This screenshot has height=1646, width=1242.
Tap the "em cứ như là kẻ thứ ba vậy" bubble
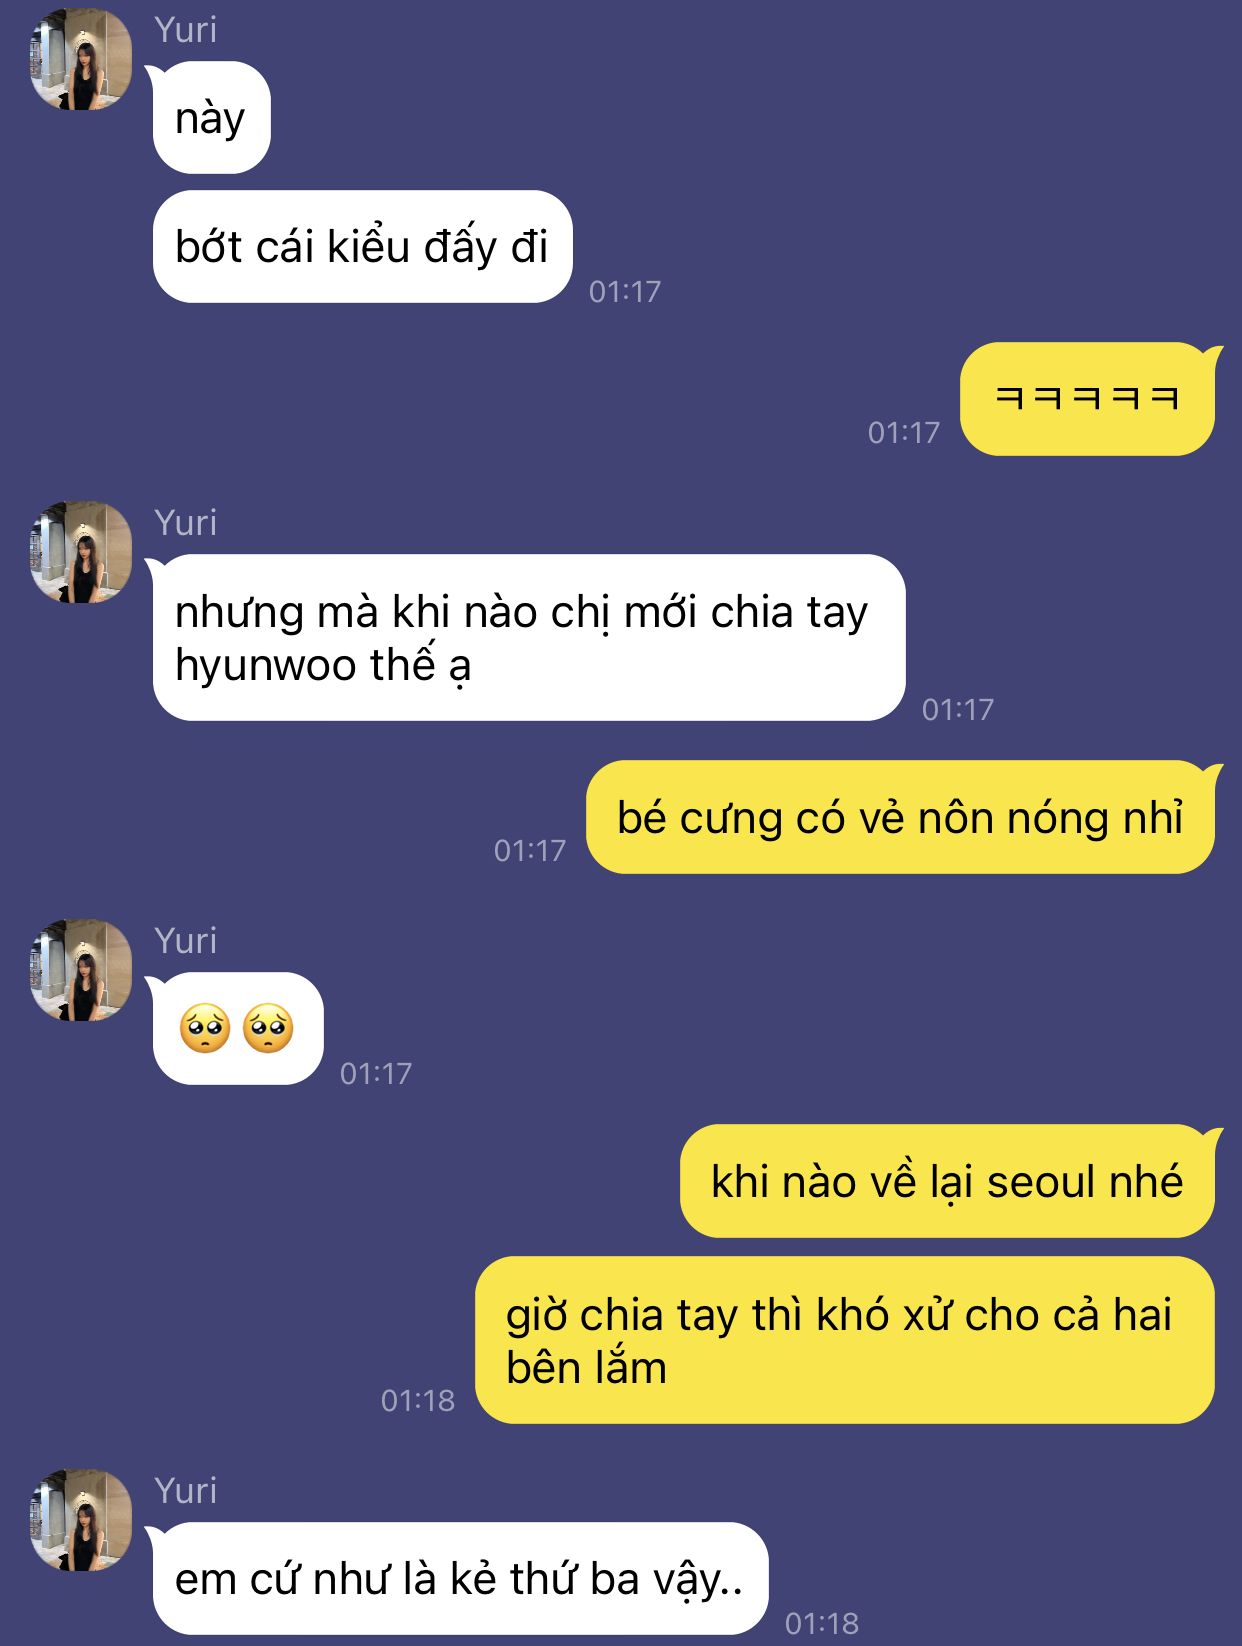pyautogui.click(x=460, y=1579)
